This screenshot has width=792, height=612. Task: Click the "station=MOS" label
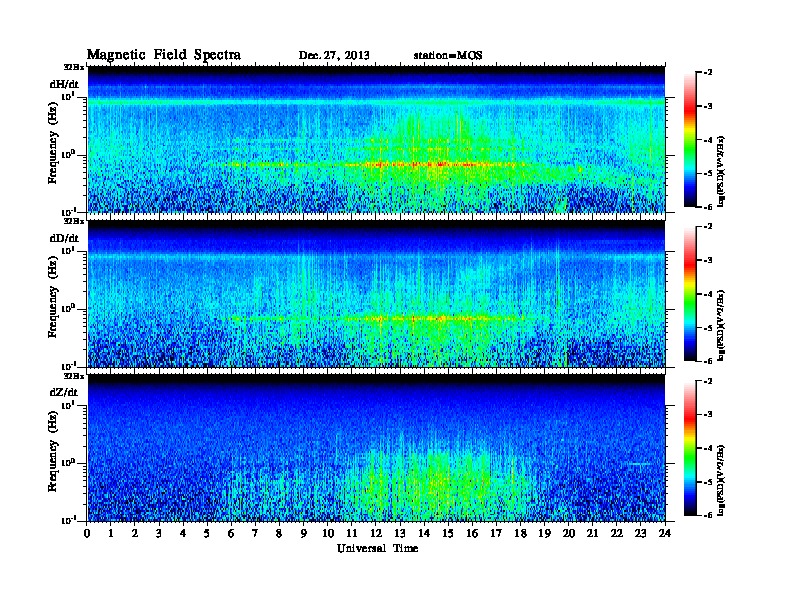click(448, 56)
